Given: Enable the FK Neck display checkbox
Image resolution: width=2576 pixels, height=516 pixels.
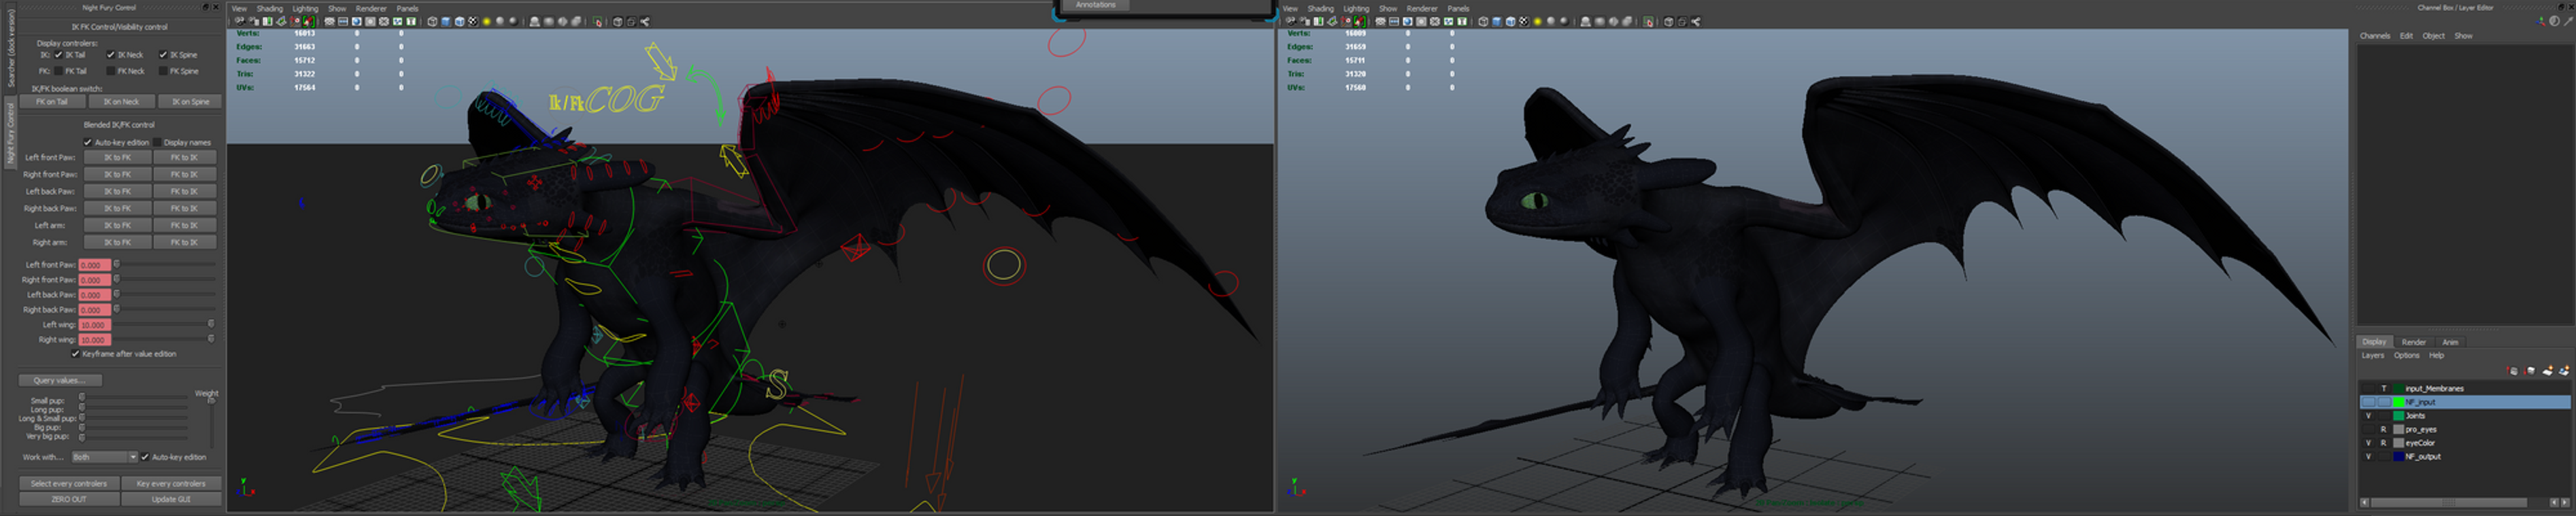Looking at the screenshot, I should [111, 71].
